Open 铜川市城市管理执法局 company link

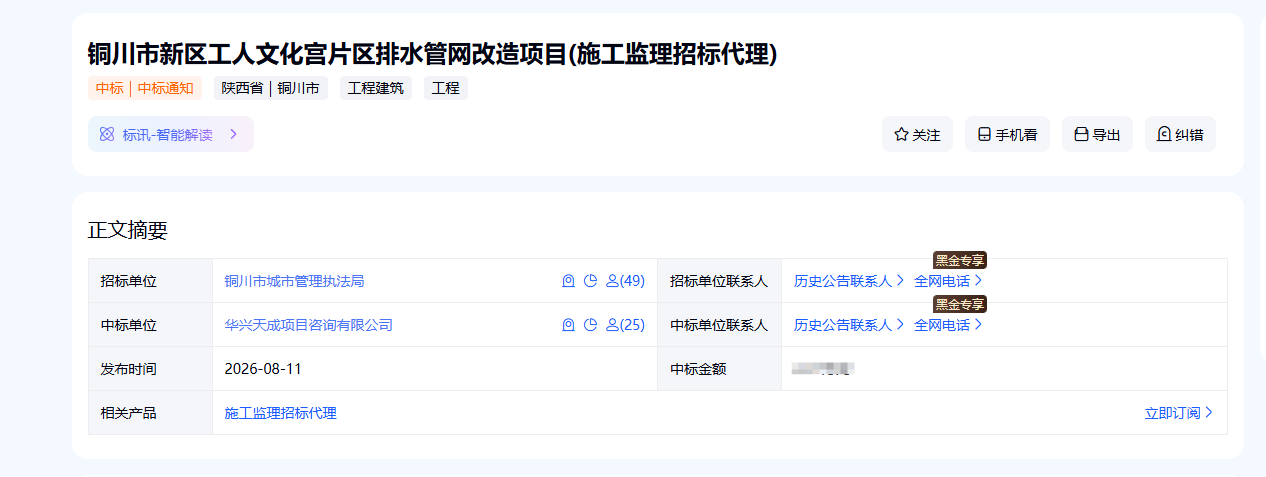click(295, 281)
